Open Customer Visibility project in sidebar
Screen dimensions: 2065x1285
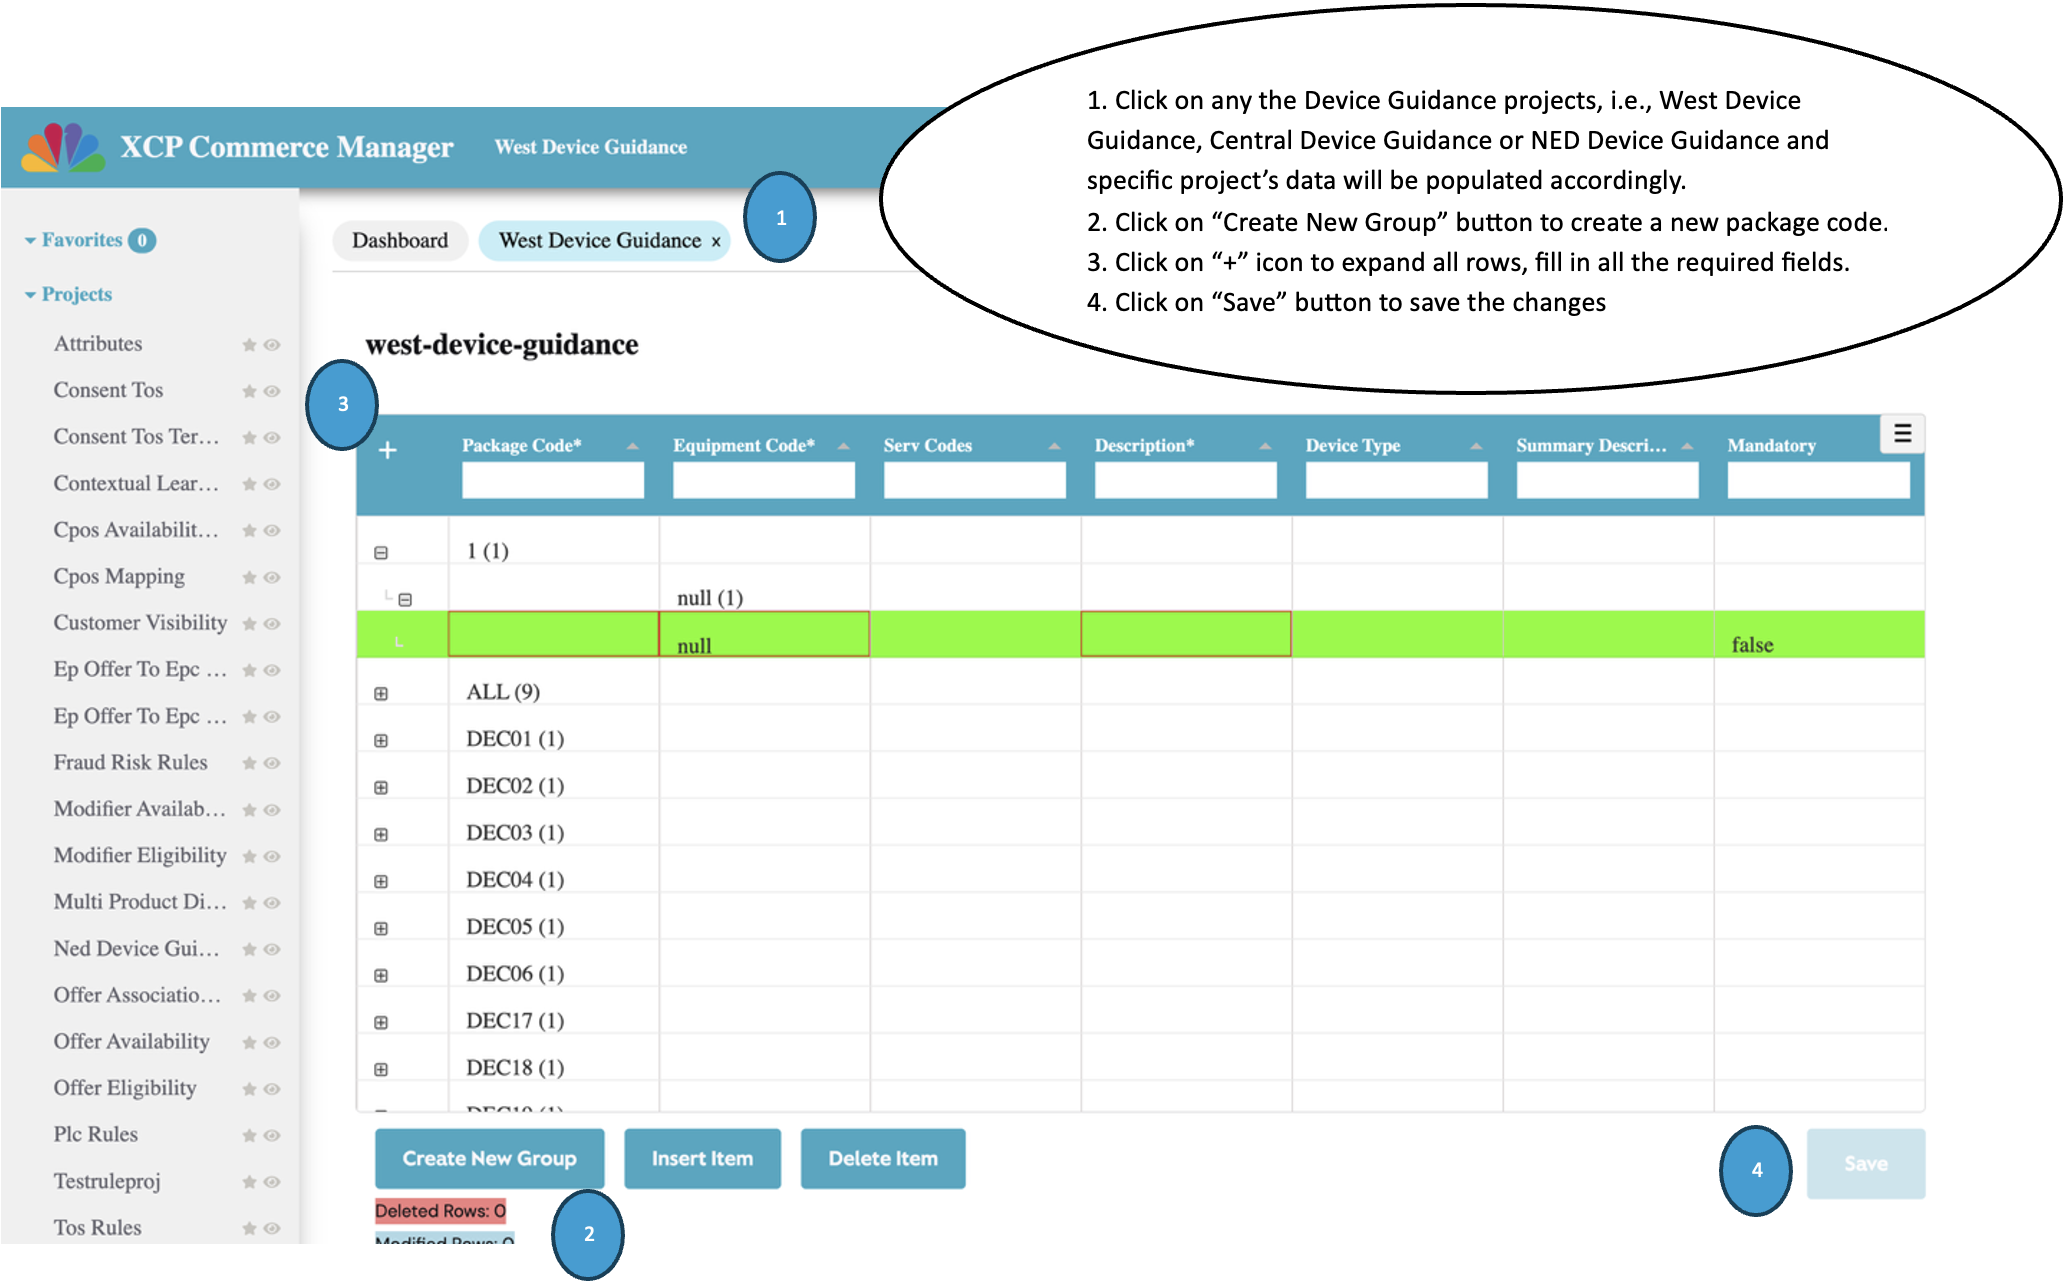point(140,623)
